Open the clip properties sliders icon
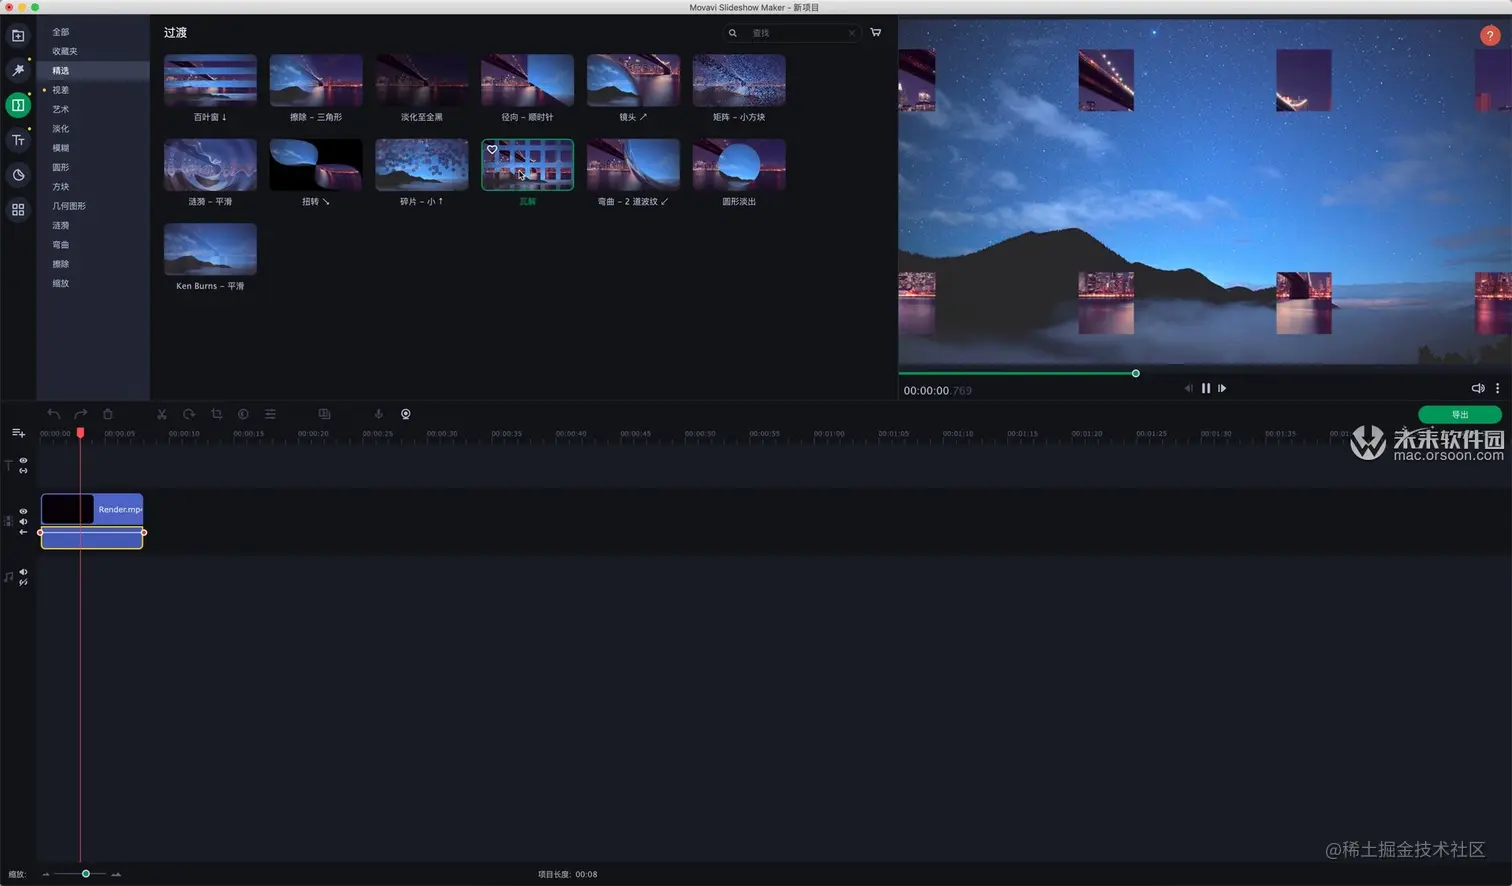 [270, 414]
